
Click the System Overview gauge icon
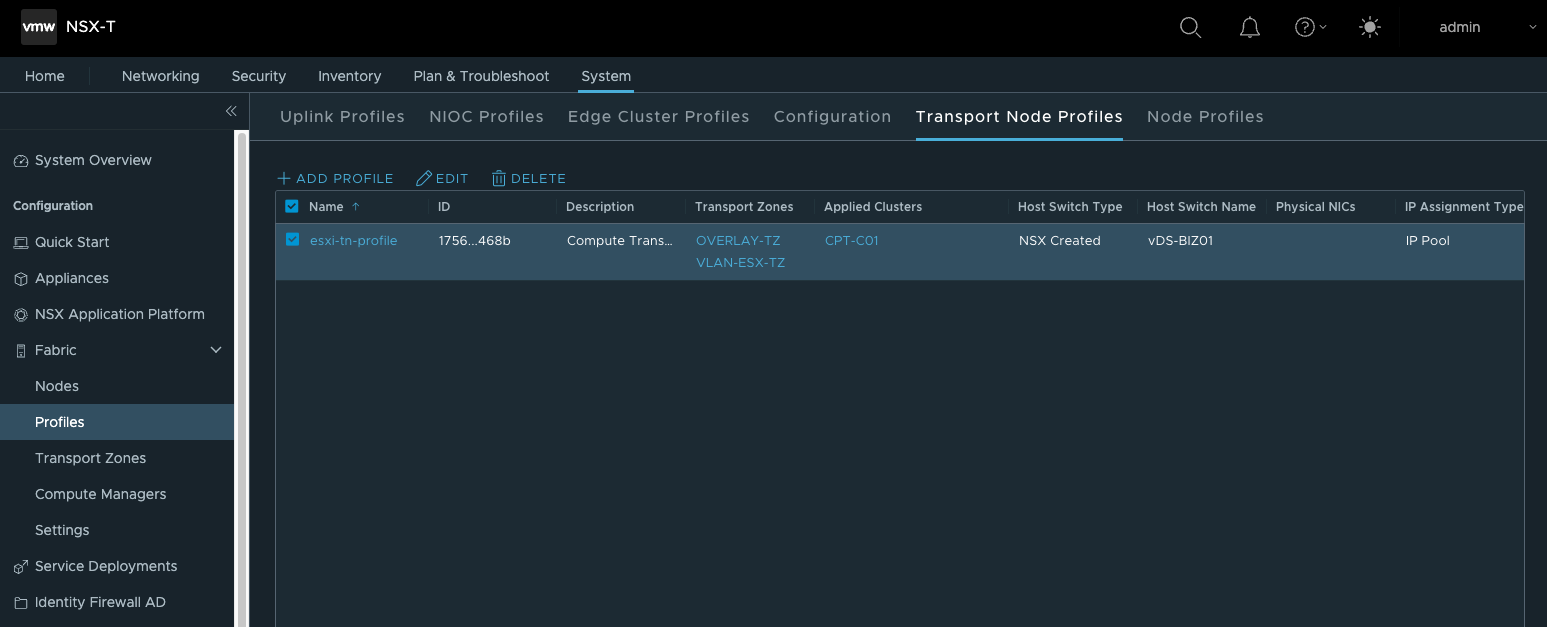tap(20, 161)
